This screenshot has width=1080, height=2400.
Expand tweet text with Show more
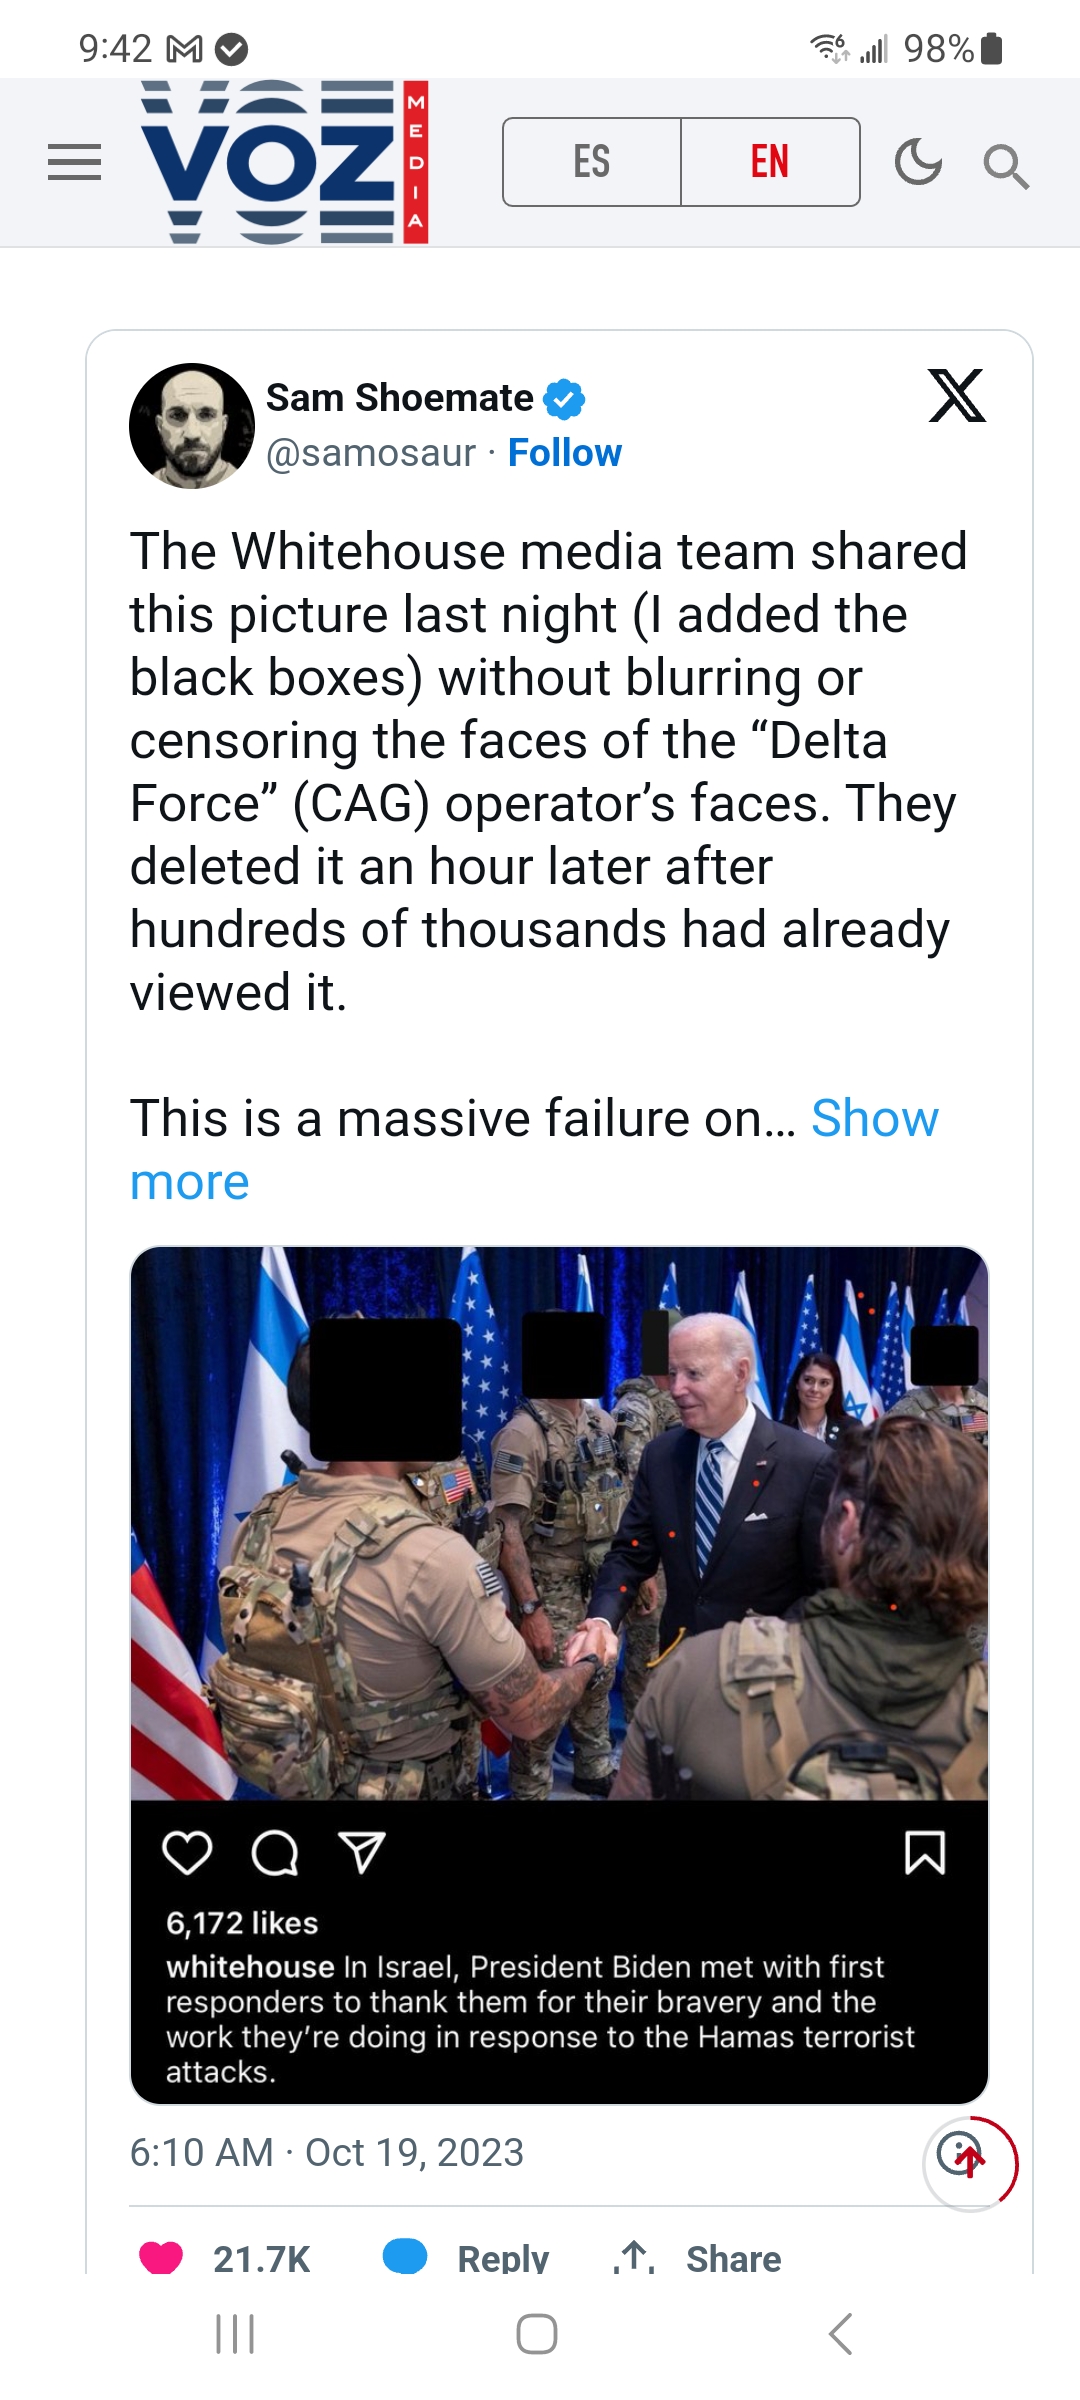pyautogui.click(x=873, y=1119)
